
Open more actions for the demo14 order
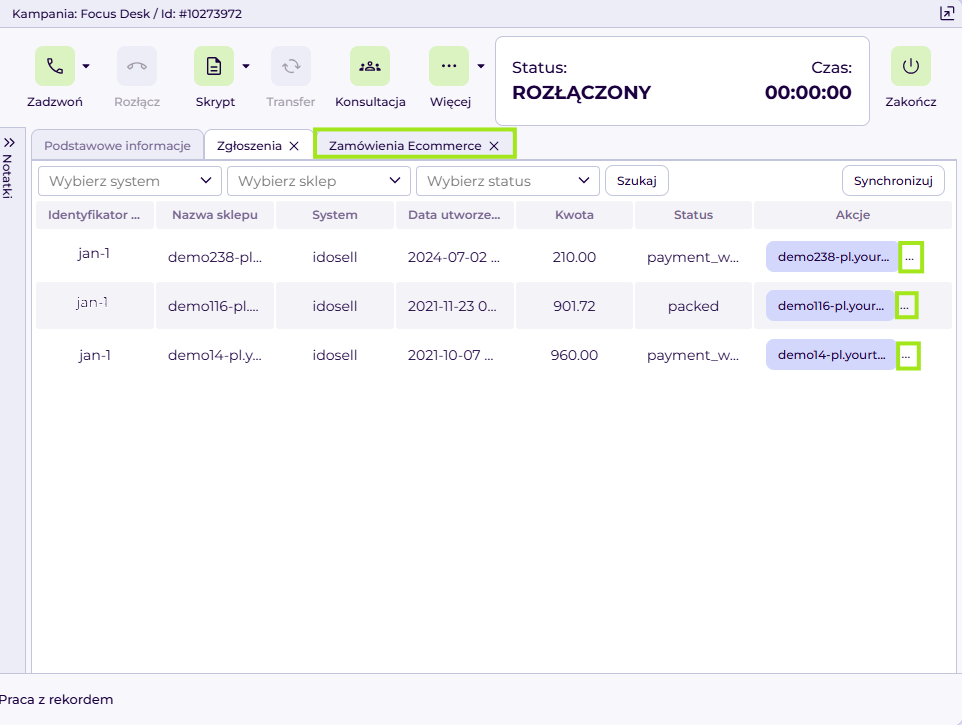(907, 356)
